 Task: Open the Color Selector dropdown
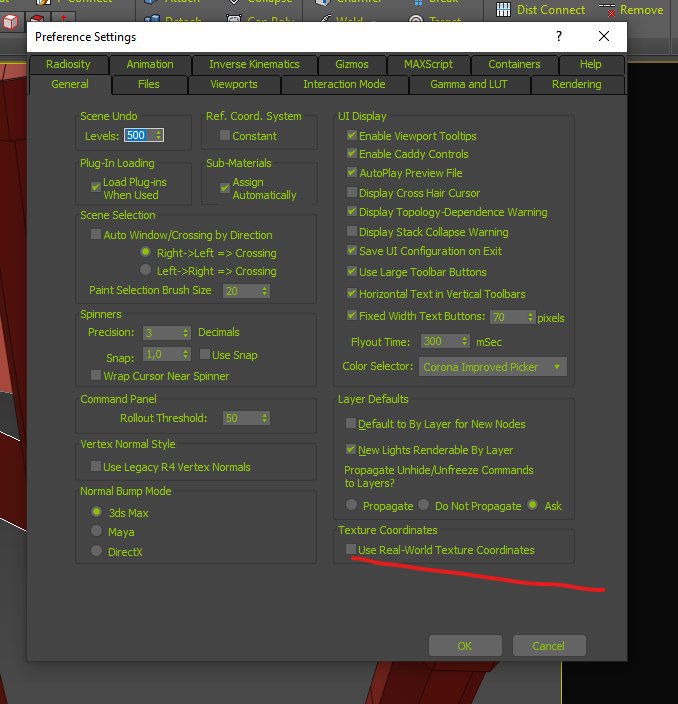pyautogui.click(x=493, y=367)
